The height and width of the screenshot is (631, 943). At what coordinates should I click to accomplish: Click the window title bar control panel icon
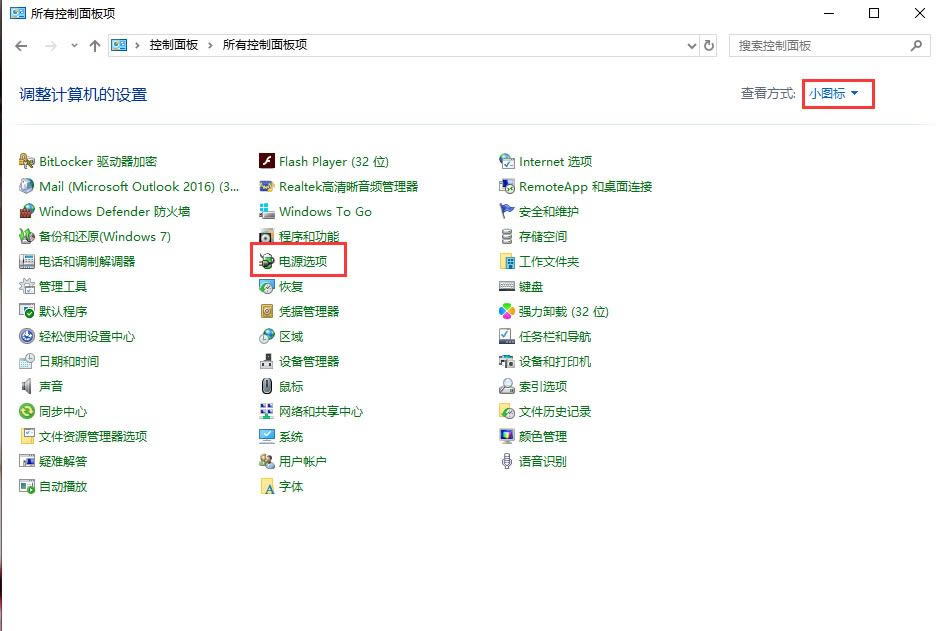(x=18, y=13)
